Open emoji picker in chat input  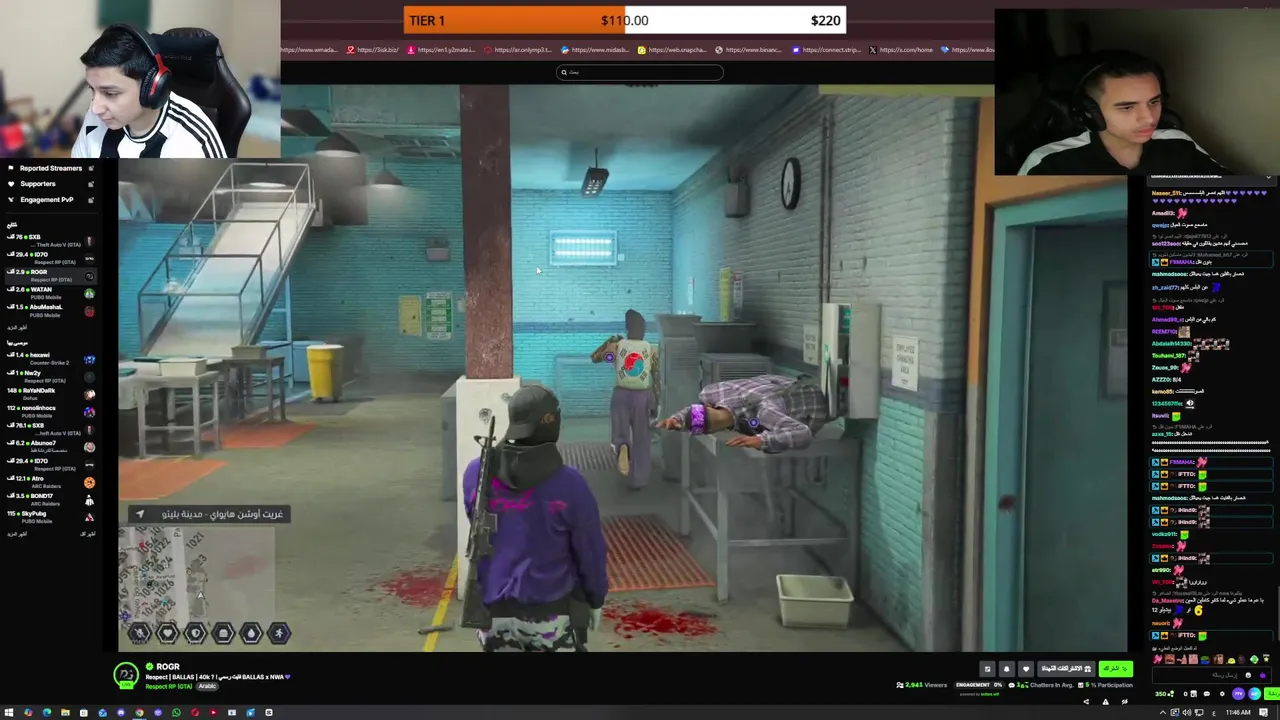(1248, 675)
